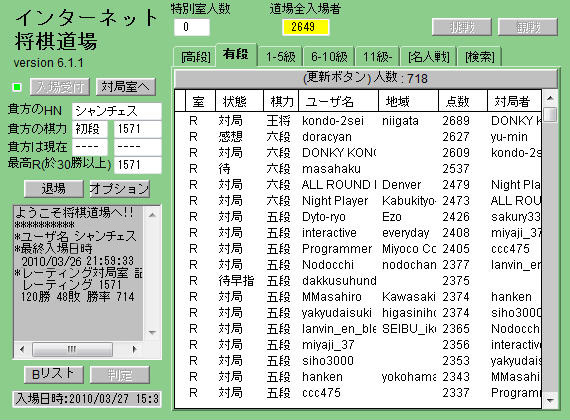Select user ccc475 in the user name column
This screenshot has height=420, width=570.
click(x=321, y=393)
